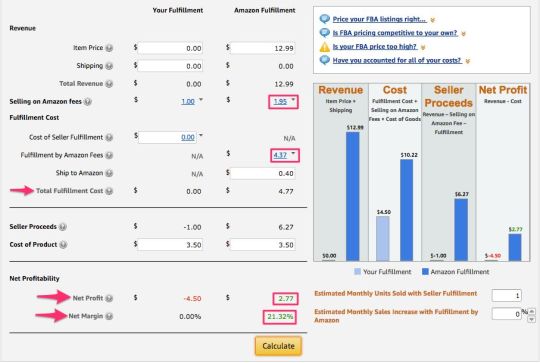Screen dimensions: 540x363
Task: Open Price your FBA listings right link
Action: point(379,19)
